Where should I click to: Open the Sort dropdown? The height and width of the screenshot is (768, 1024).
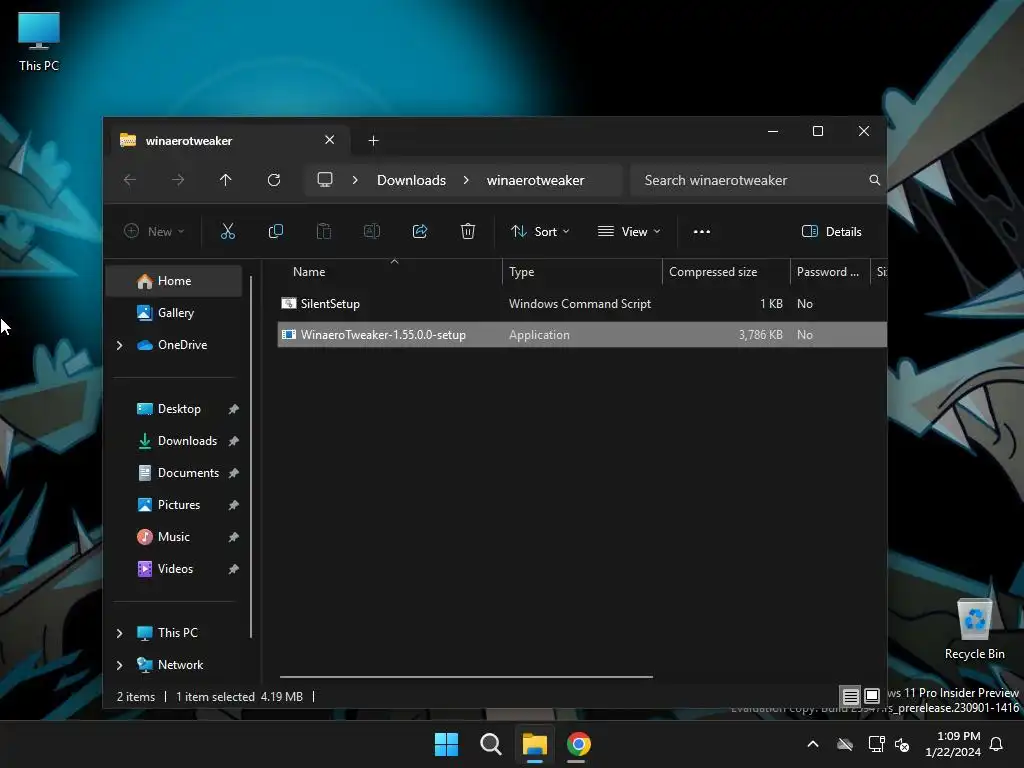click(x=540, y=232)
